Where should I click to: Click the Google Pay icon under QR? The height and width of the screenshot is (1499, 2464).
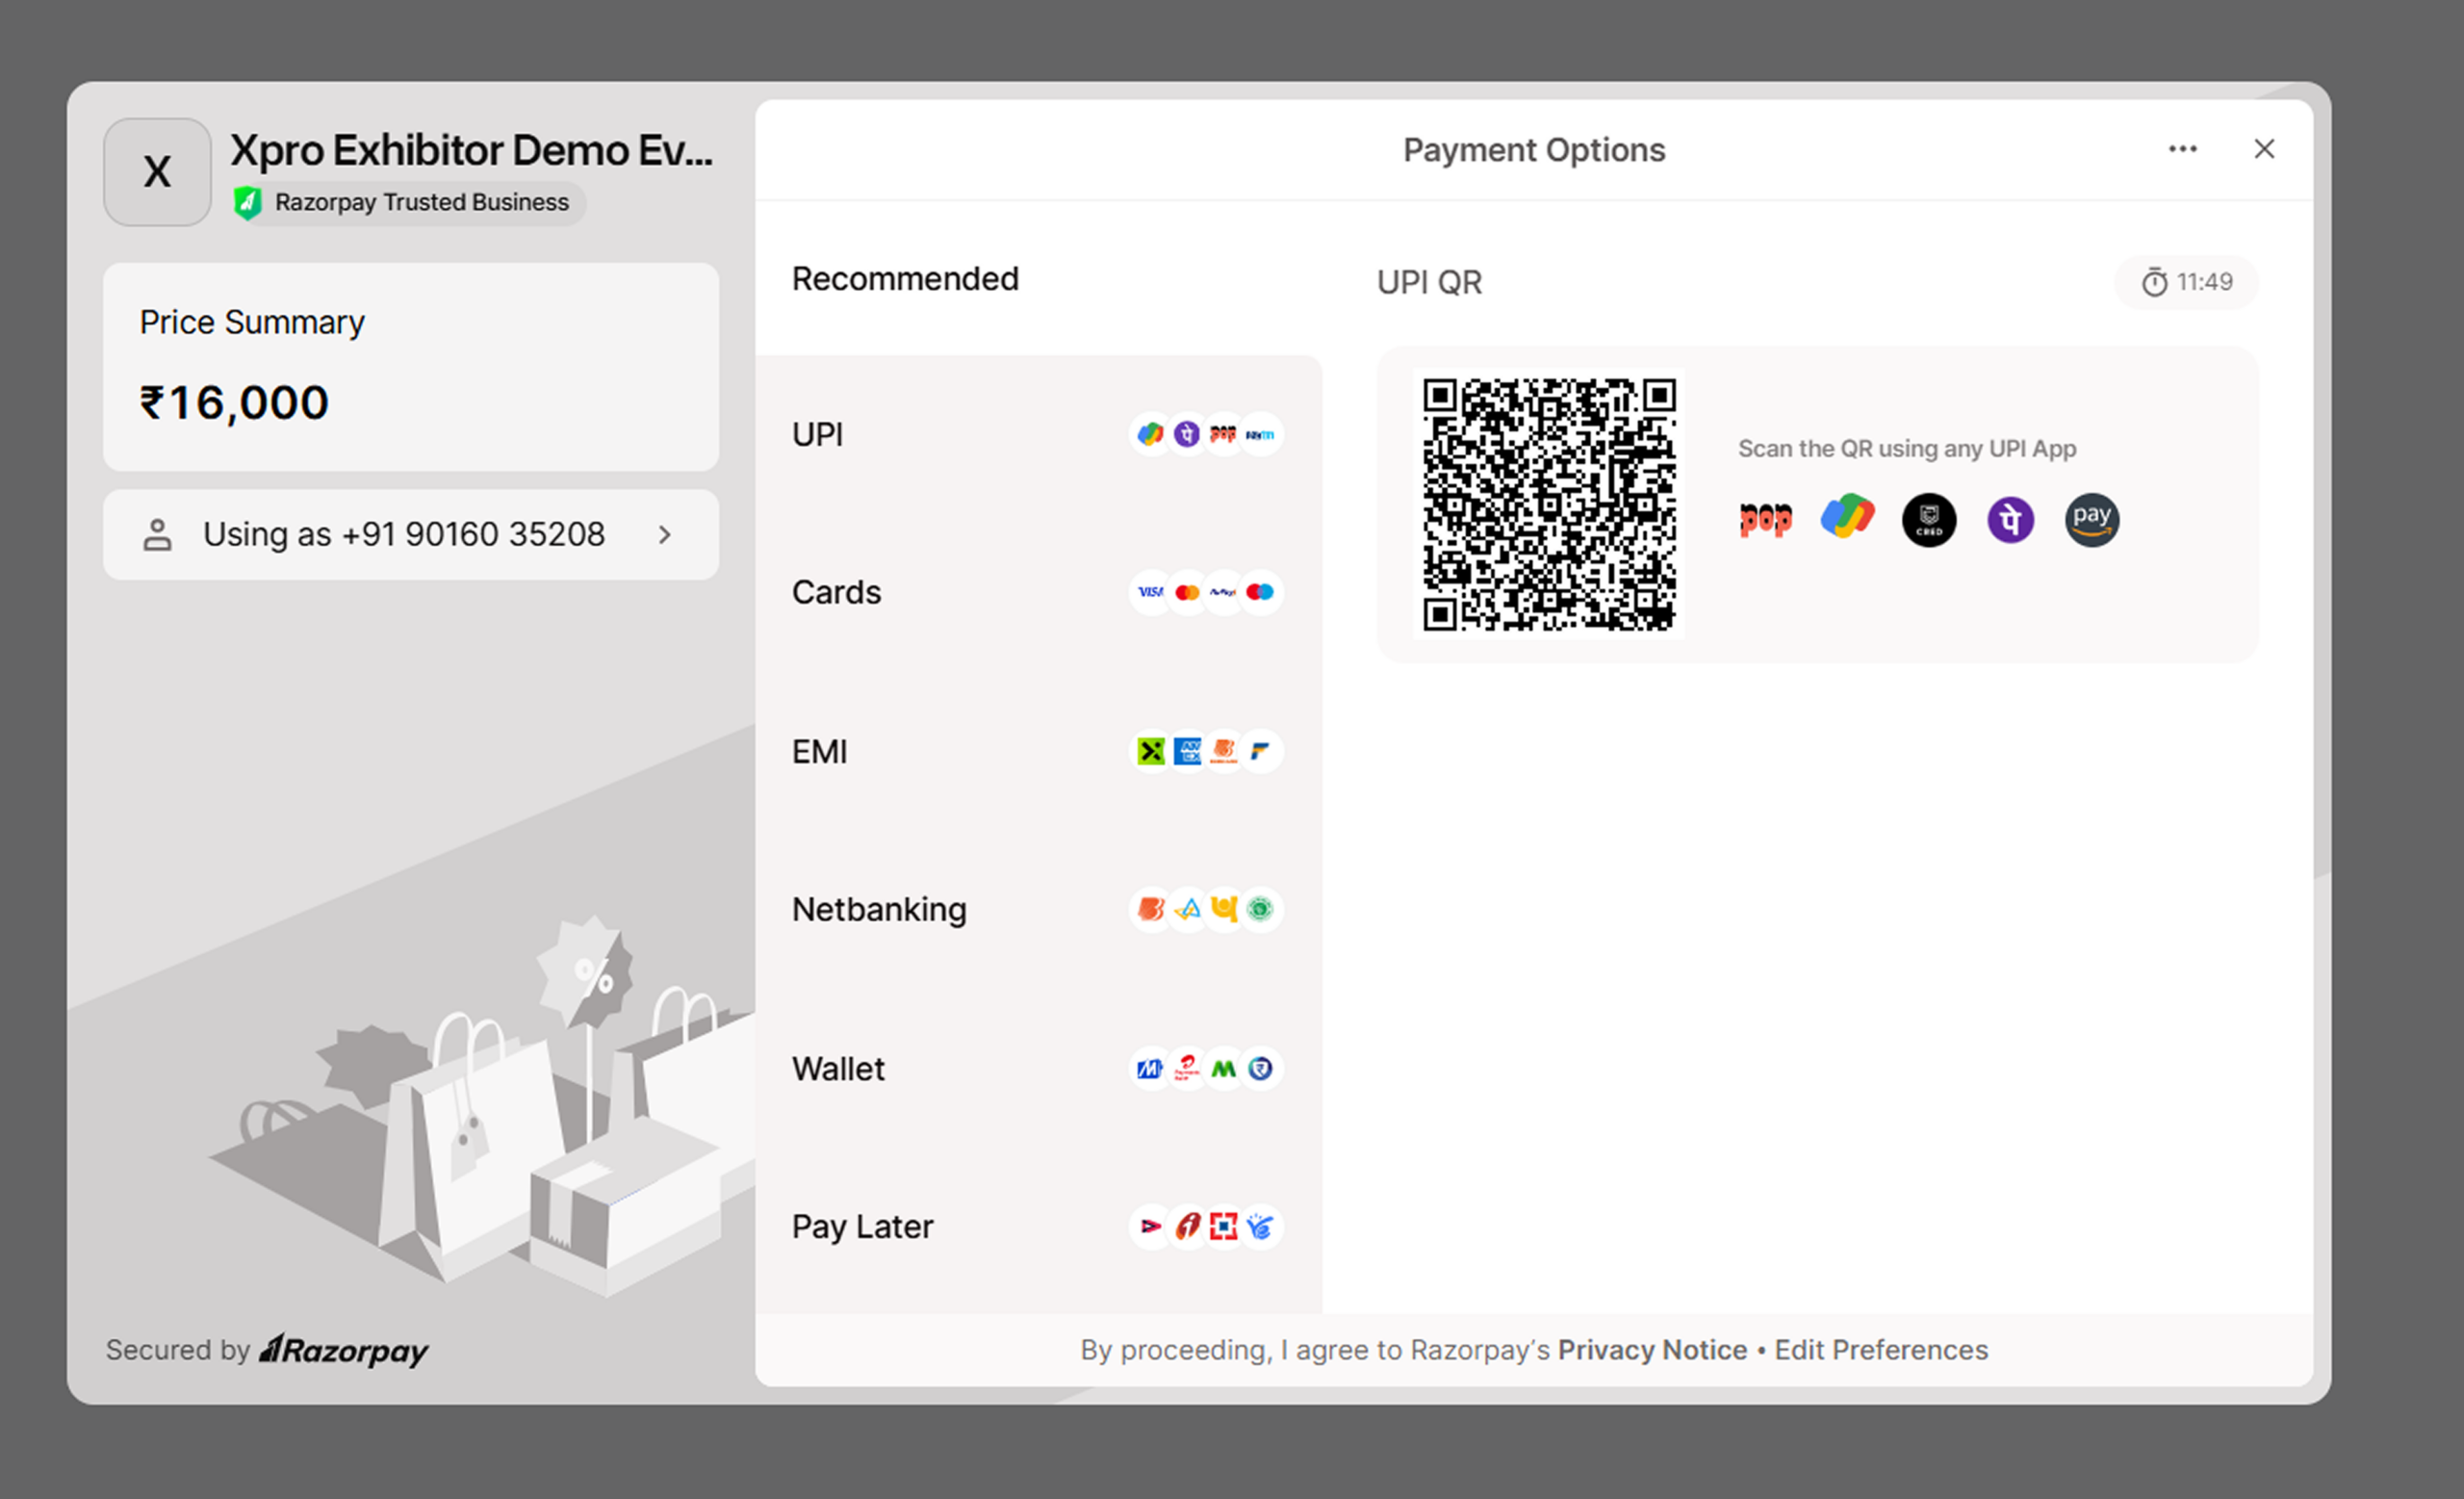pos(1847,517)
